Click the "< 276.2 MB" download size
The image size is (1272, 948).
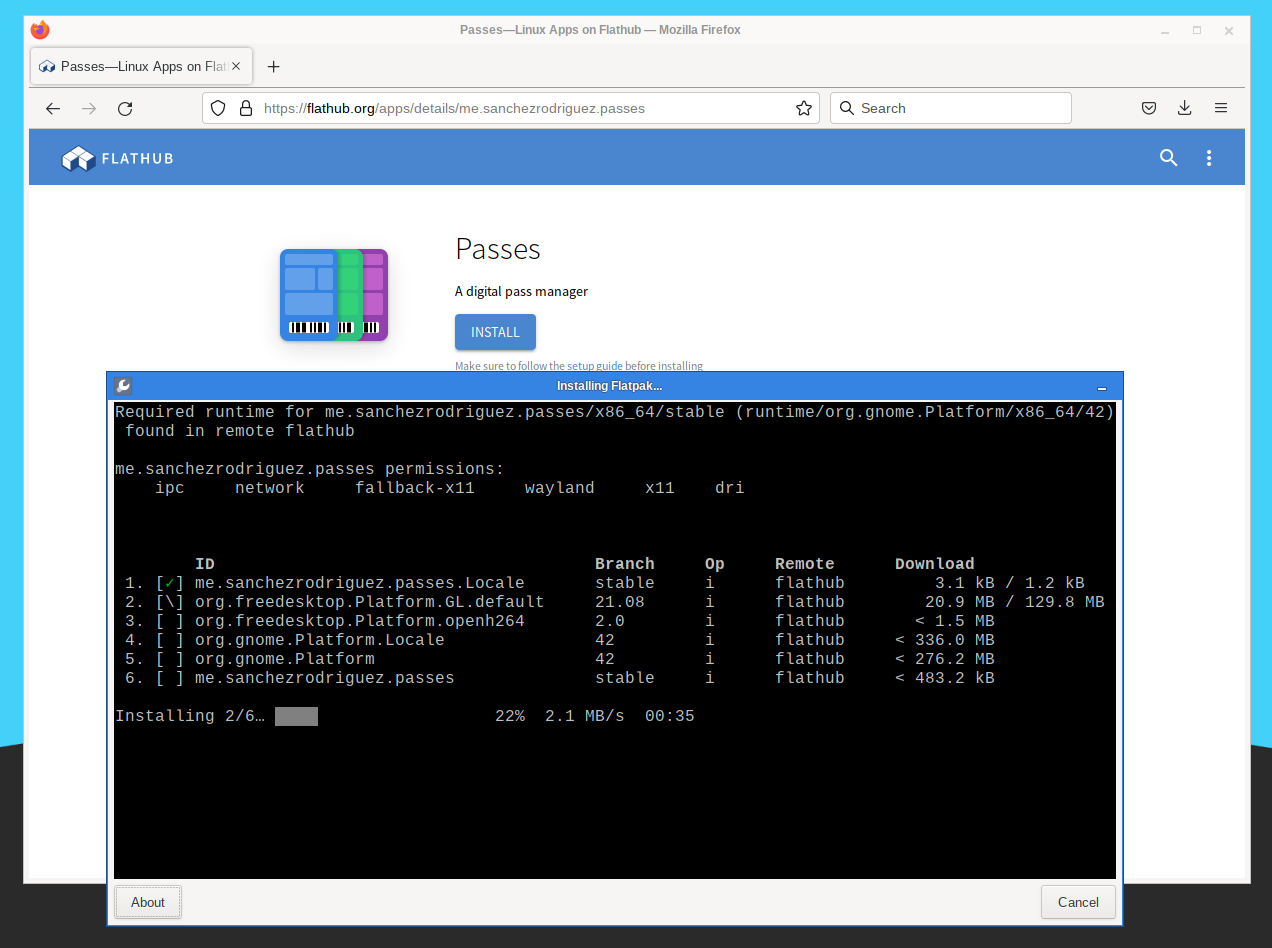[x=945, y=659]
